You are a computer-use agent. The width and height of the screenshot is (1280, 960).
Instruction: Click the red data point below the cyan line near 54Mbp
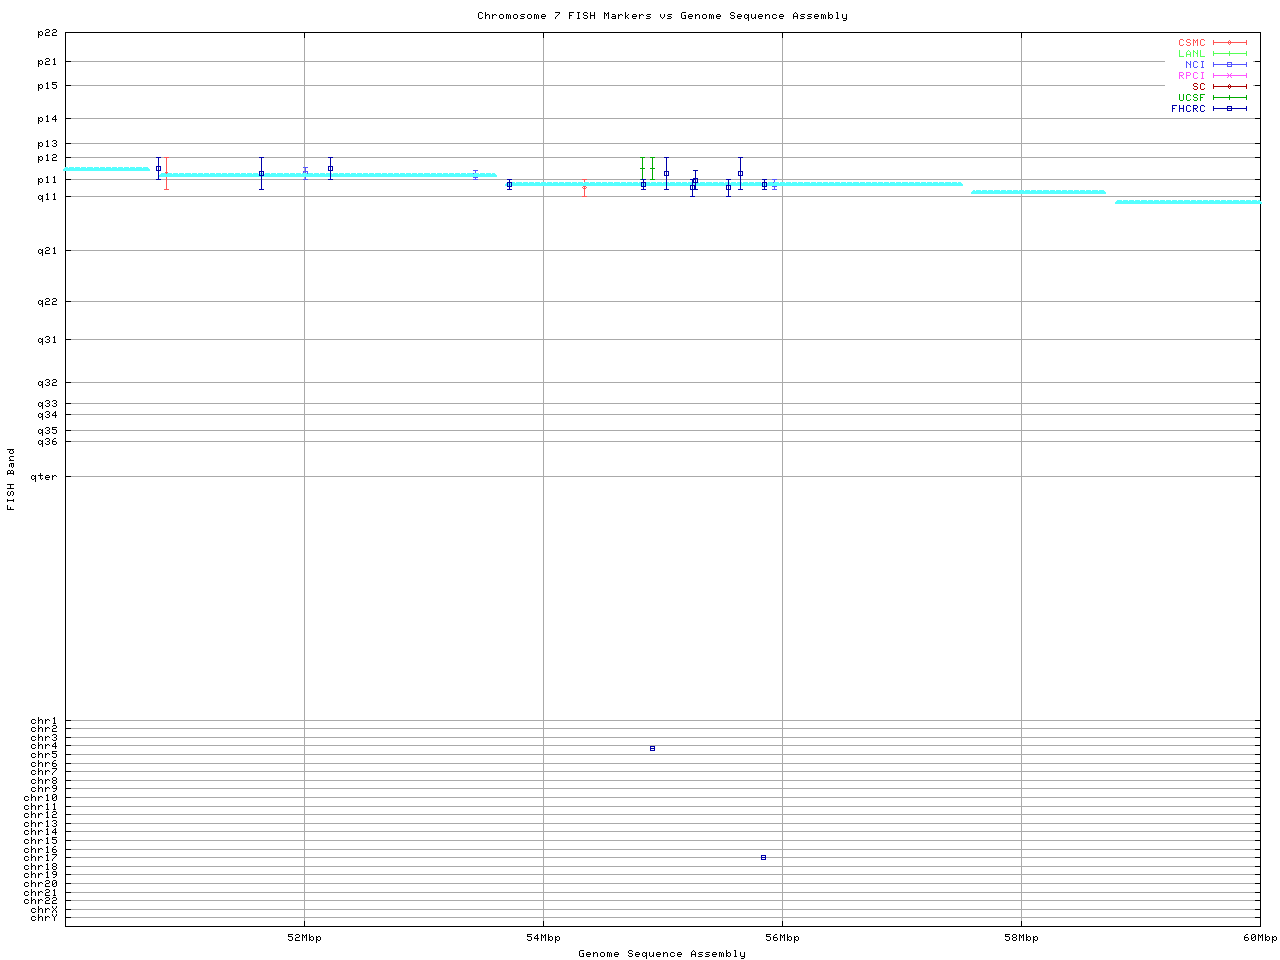click(584, 188)
